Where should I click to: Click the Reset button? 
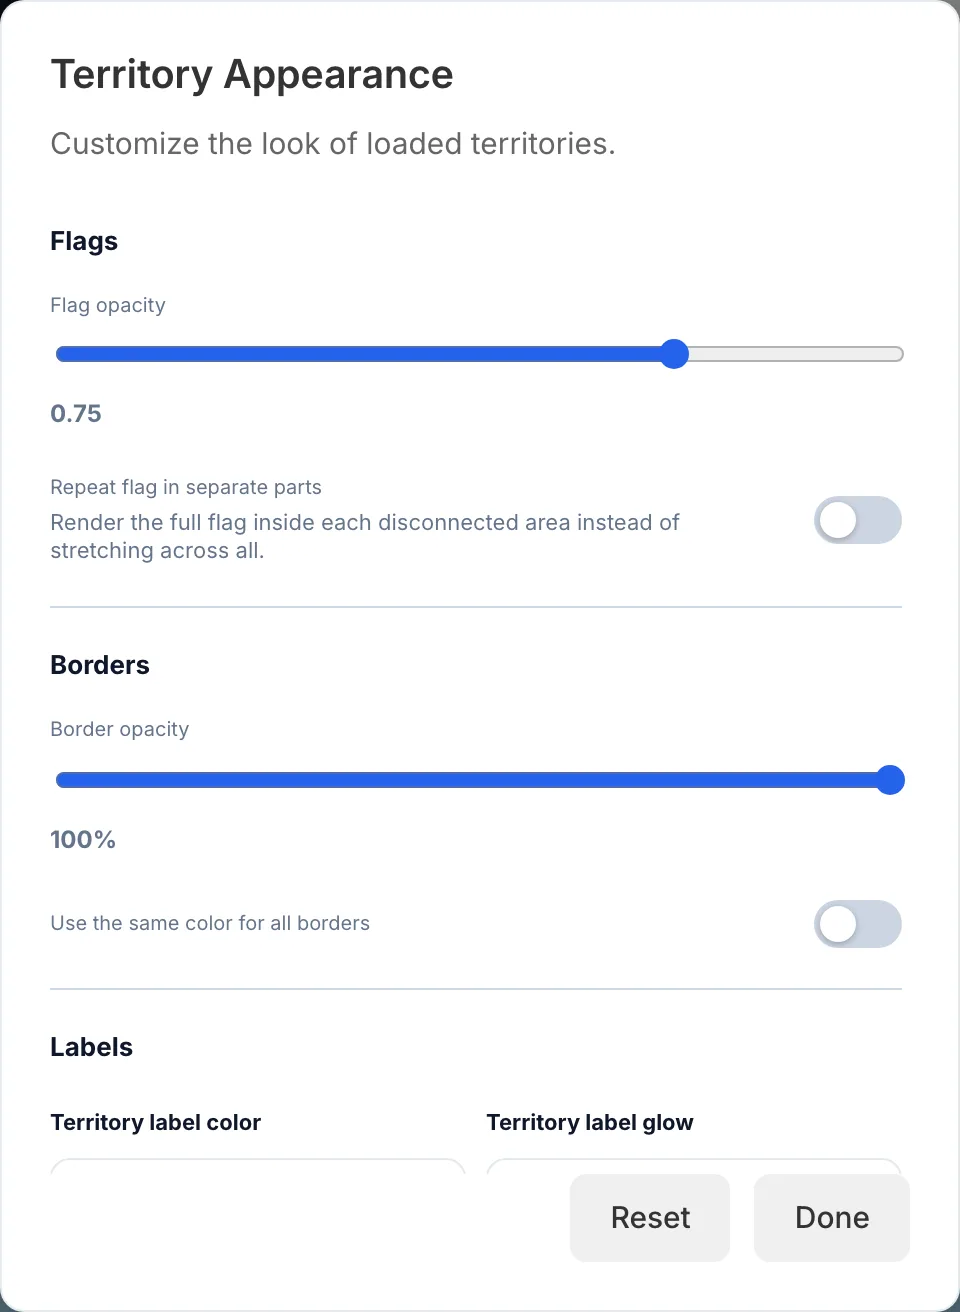point(650,1217)
